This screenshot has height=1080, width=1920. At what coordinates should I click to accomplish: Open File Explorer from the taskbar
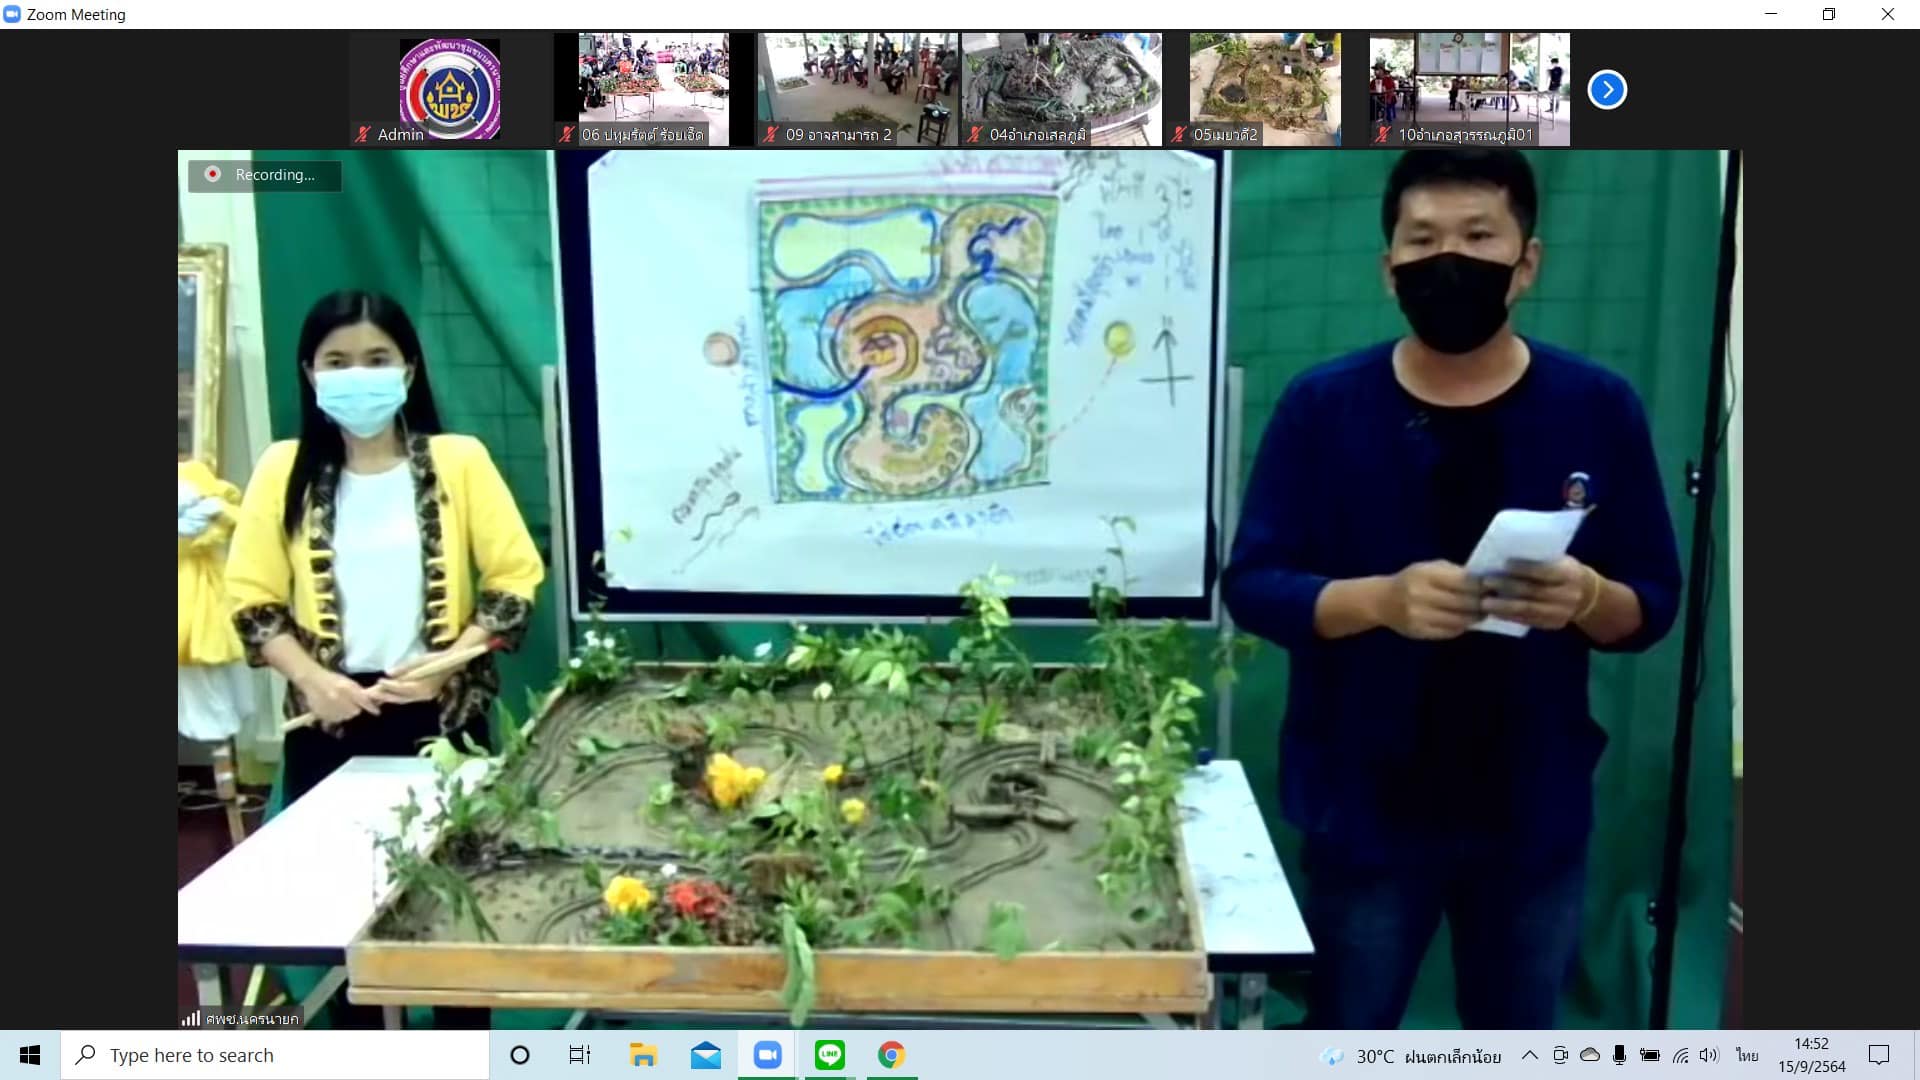[643, 1055]
